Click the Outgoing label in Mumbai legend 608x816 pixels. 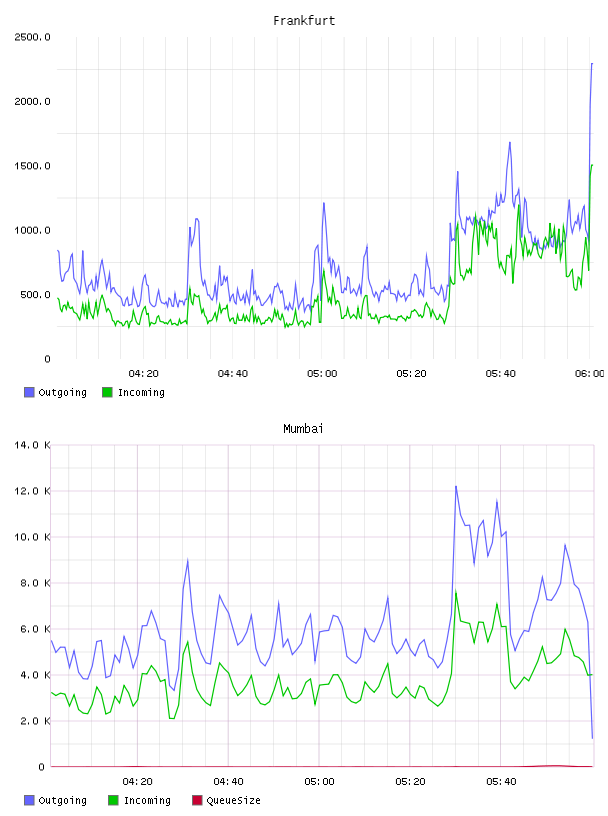tap(62, 801)
